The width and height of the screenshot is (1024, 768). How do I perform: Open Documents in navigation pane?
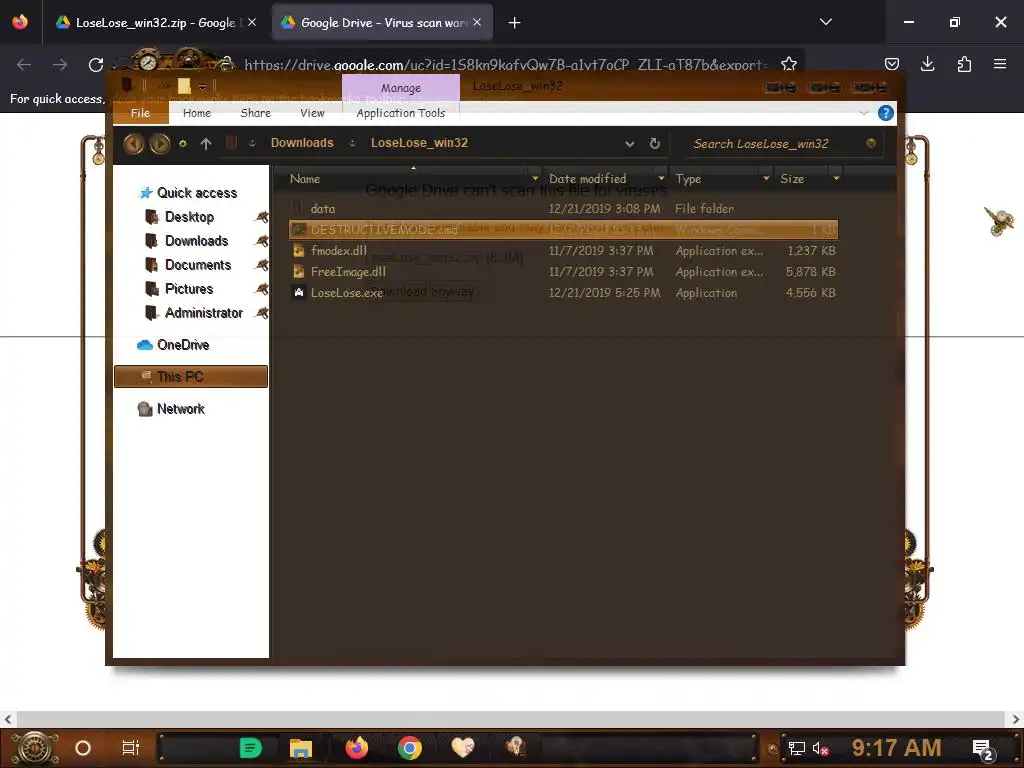(x=198, y=265)
